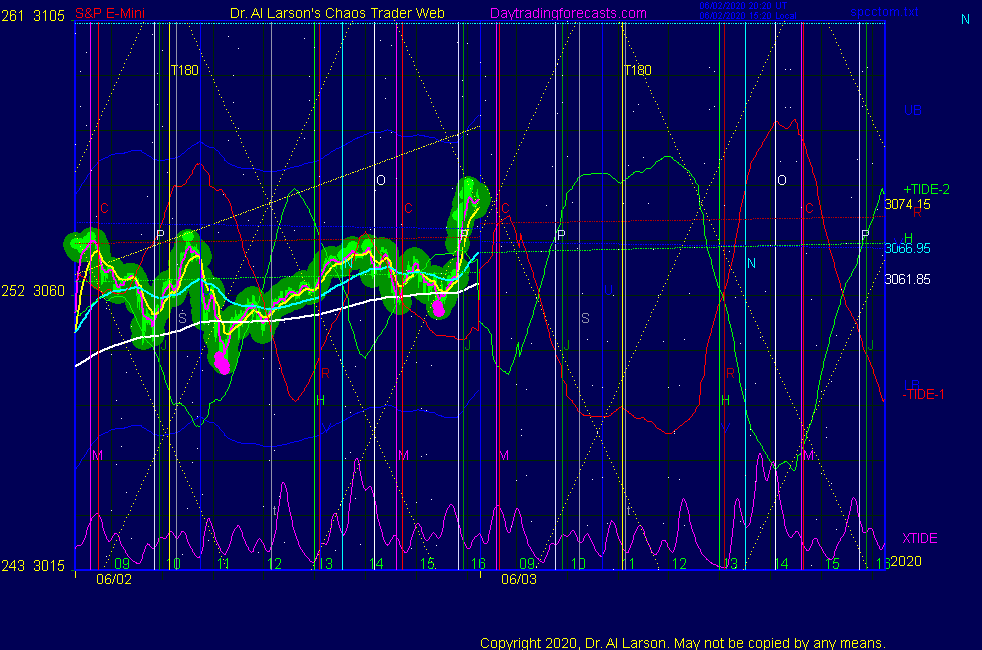Click the "06/03" date label
Viewport: 982px width, 650px height.
pyautogui.click(x=519, y=579)
